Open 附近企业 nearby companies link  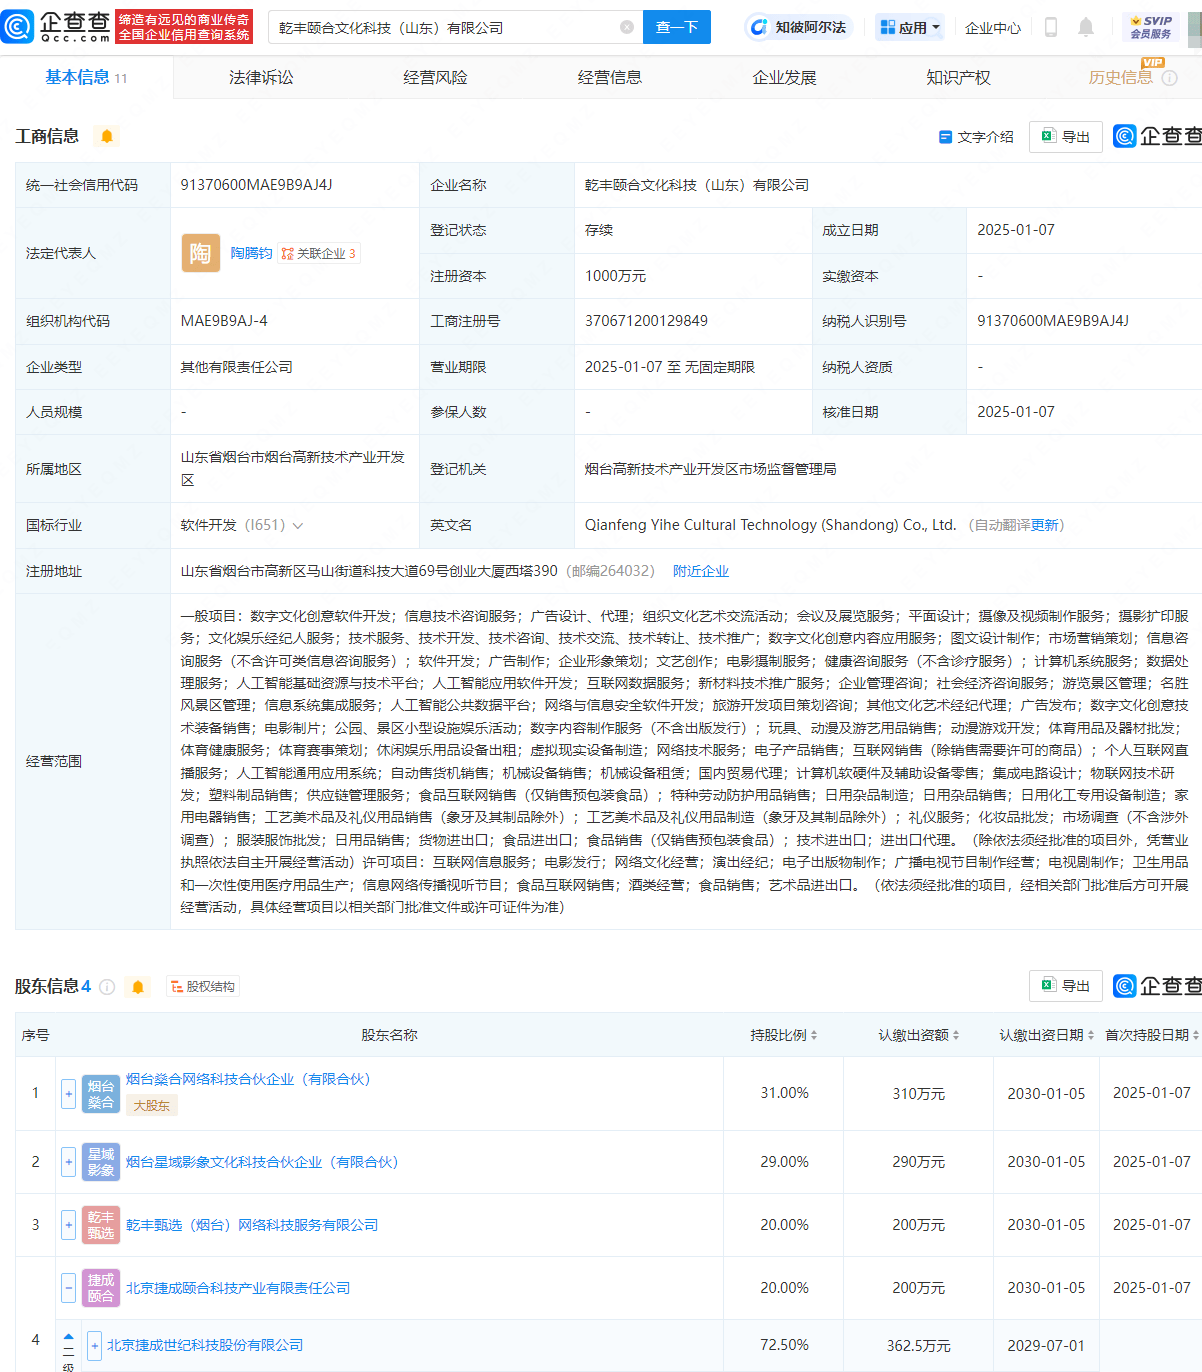pos(701,572)
